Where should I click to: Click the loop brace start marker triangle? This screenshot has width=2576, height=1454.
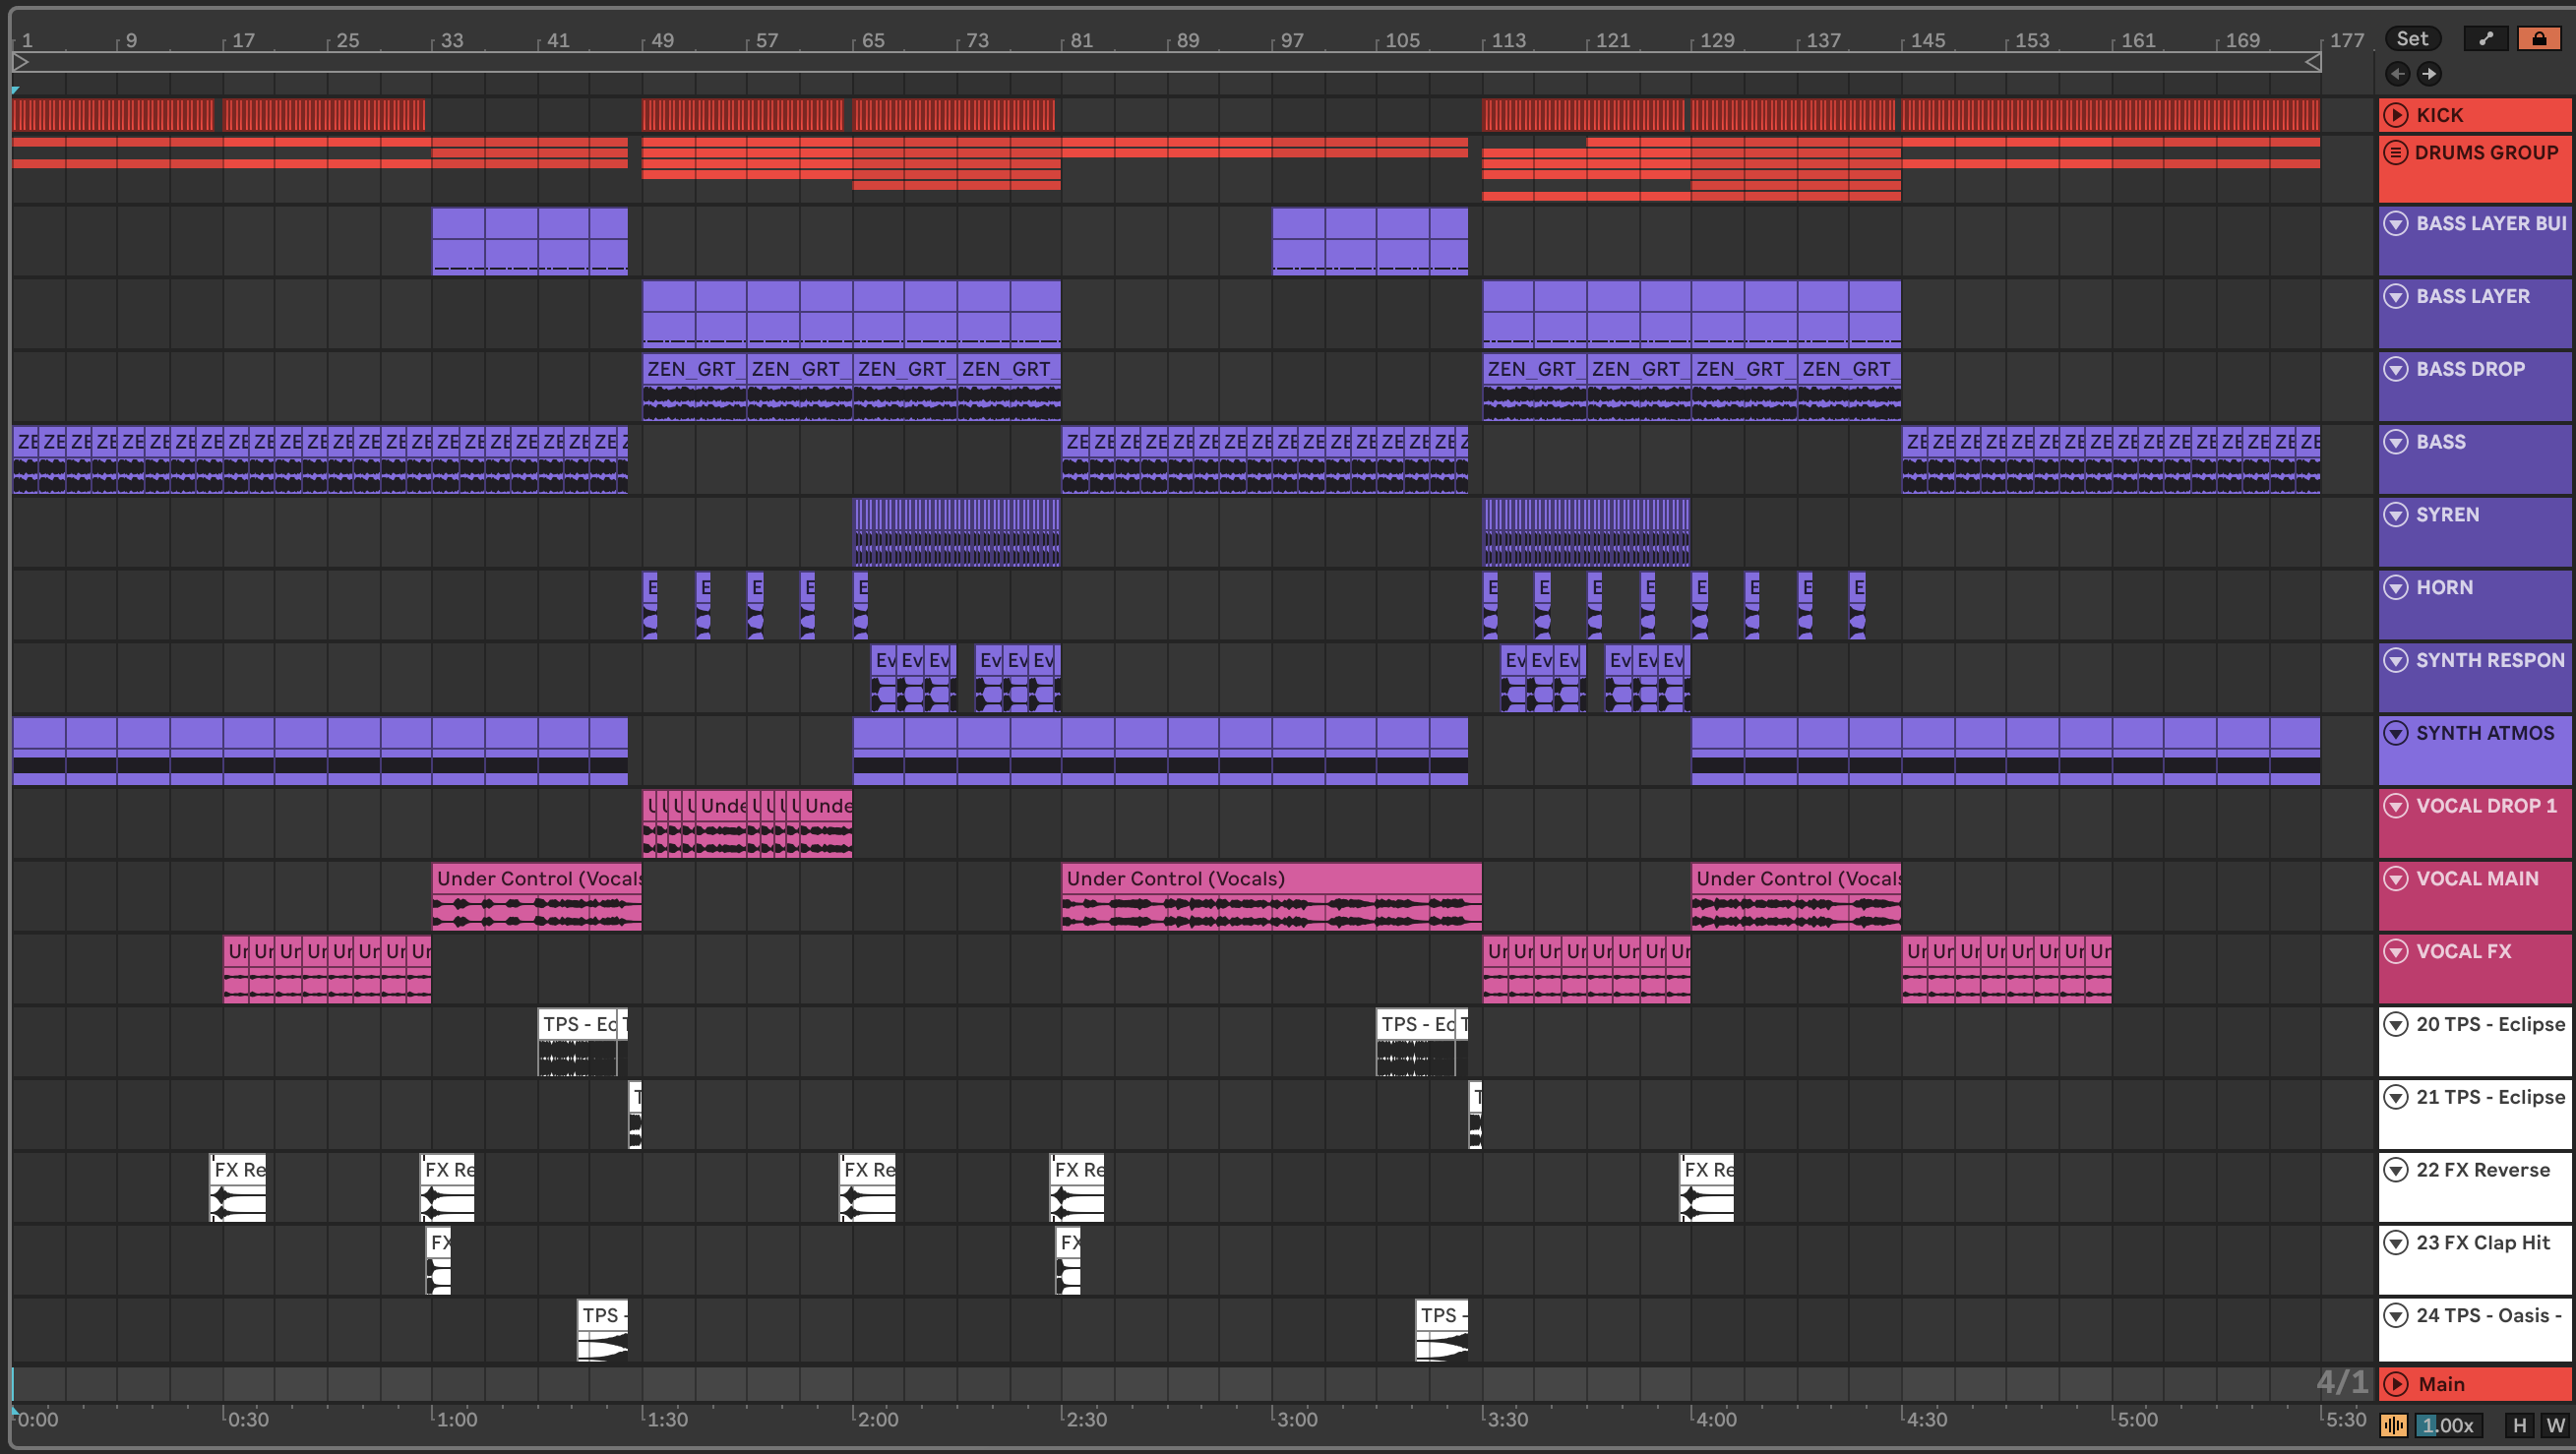point(21,62)
